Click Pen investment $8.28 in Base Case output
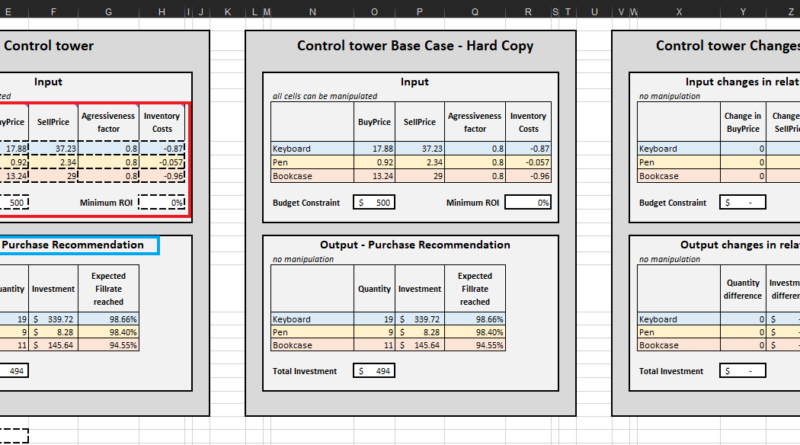 point(419,332)
